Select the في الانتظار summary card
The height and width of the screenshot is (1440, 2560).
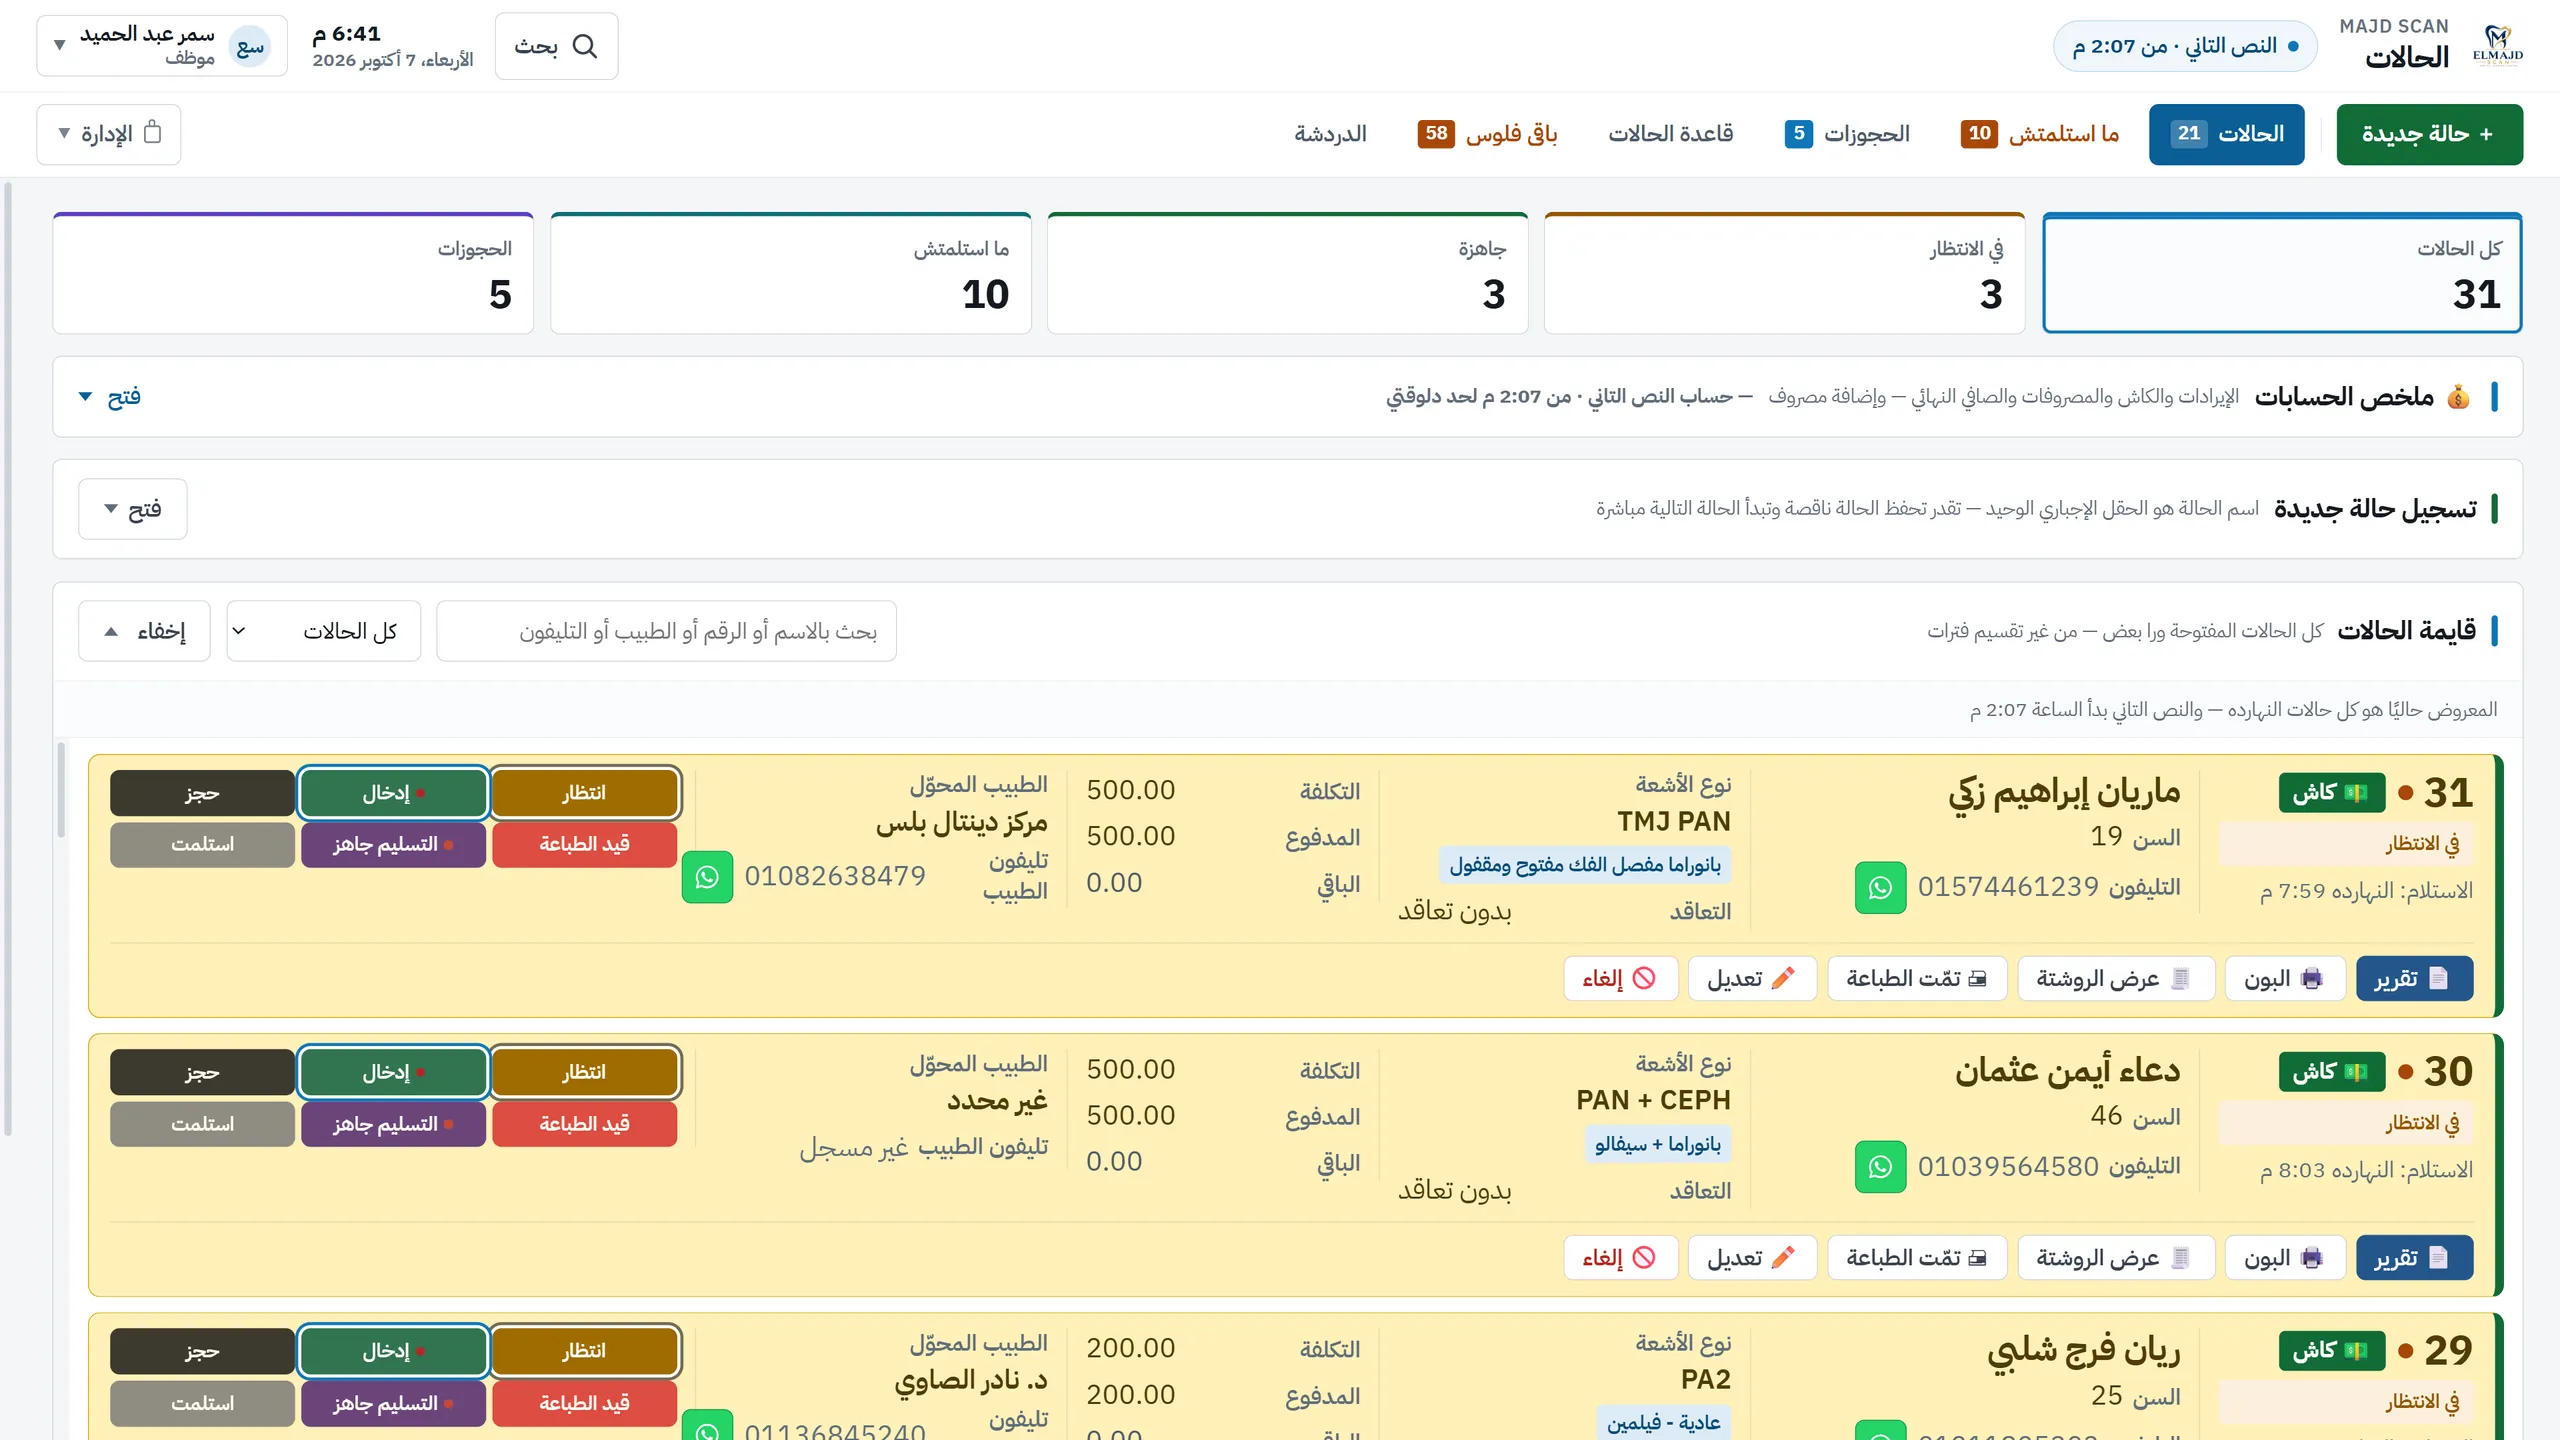(1785, 273)
